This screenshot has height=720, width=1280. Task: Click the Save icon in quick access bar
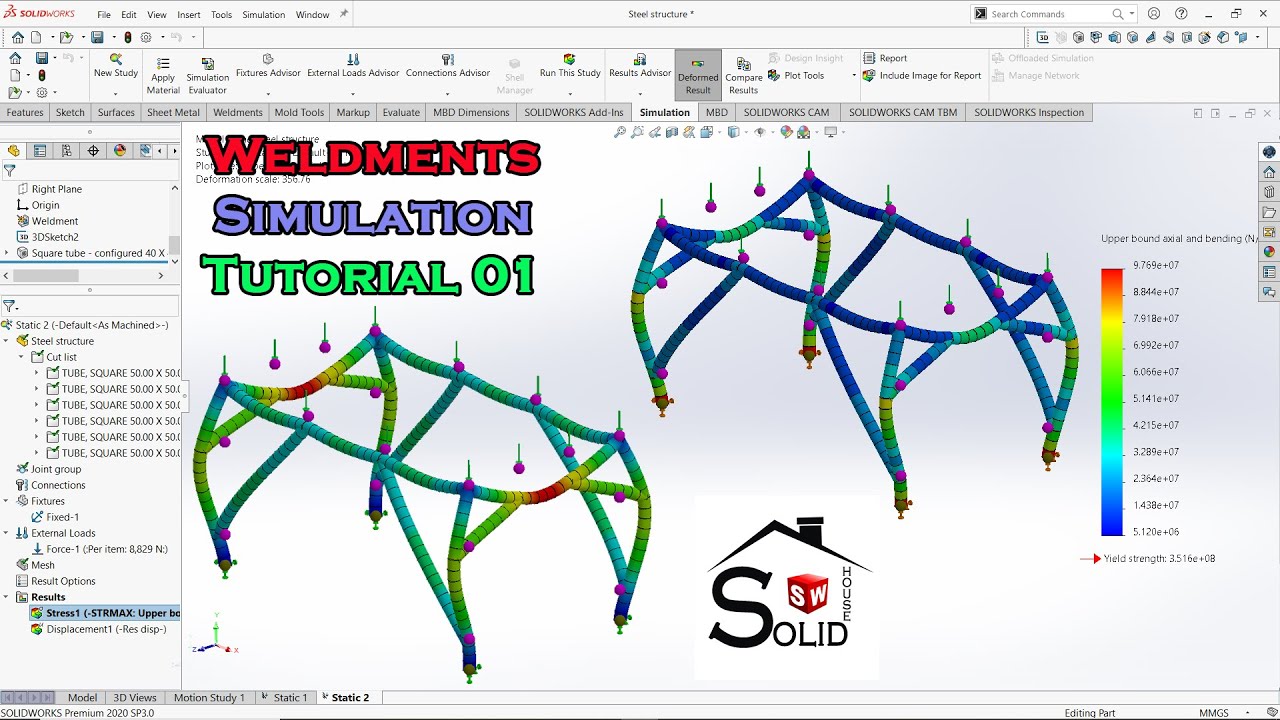coord(97,37)
